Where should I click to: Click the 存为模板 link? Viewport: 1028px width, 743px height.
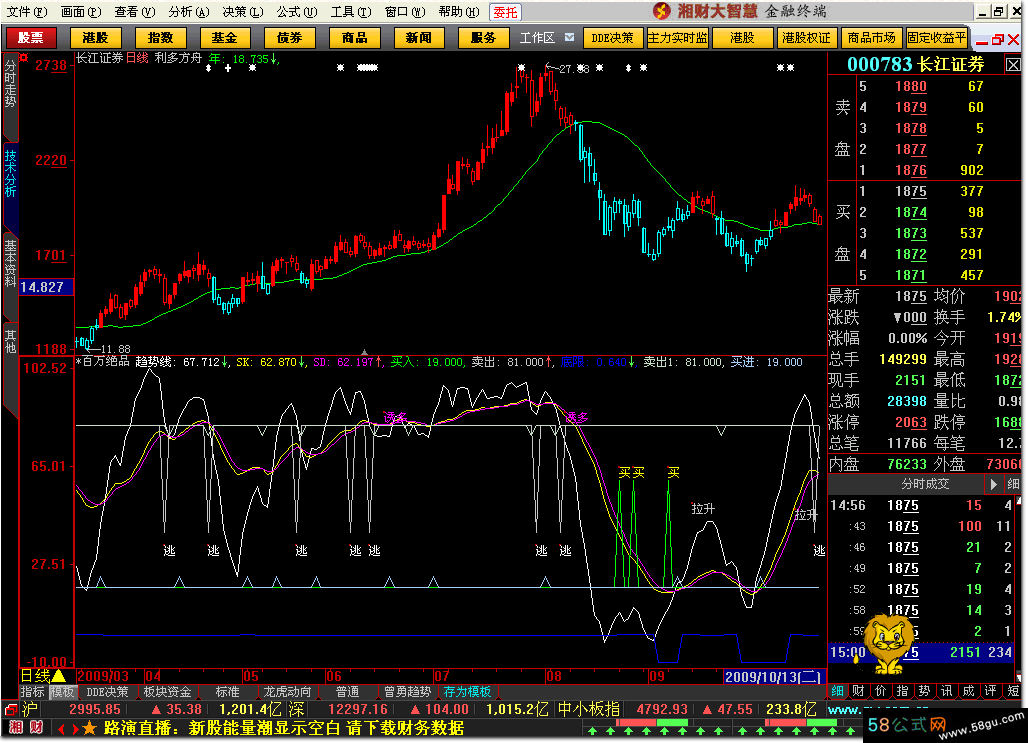[x=467, y=692]
